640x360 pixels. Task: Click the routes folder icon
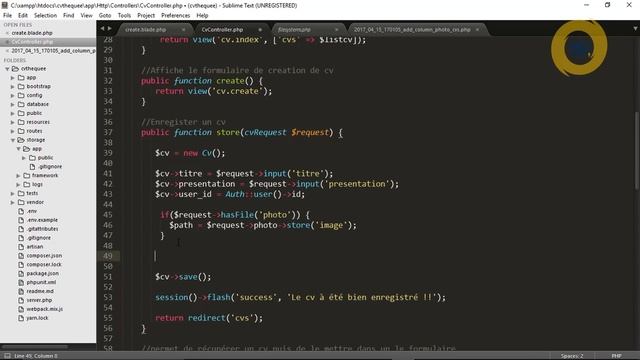pos(21,131)
